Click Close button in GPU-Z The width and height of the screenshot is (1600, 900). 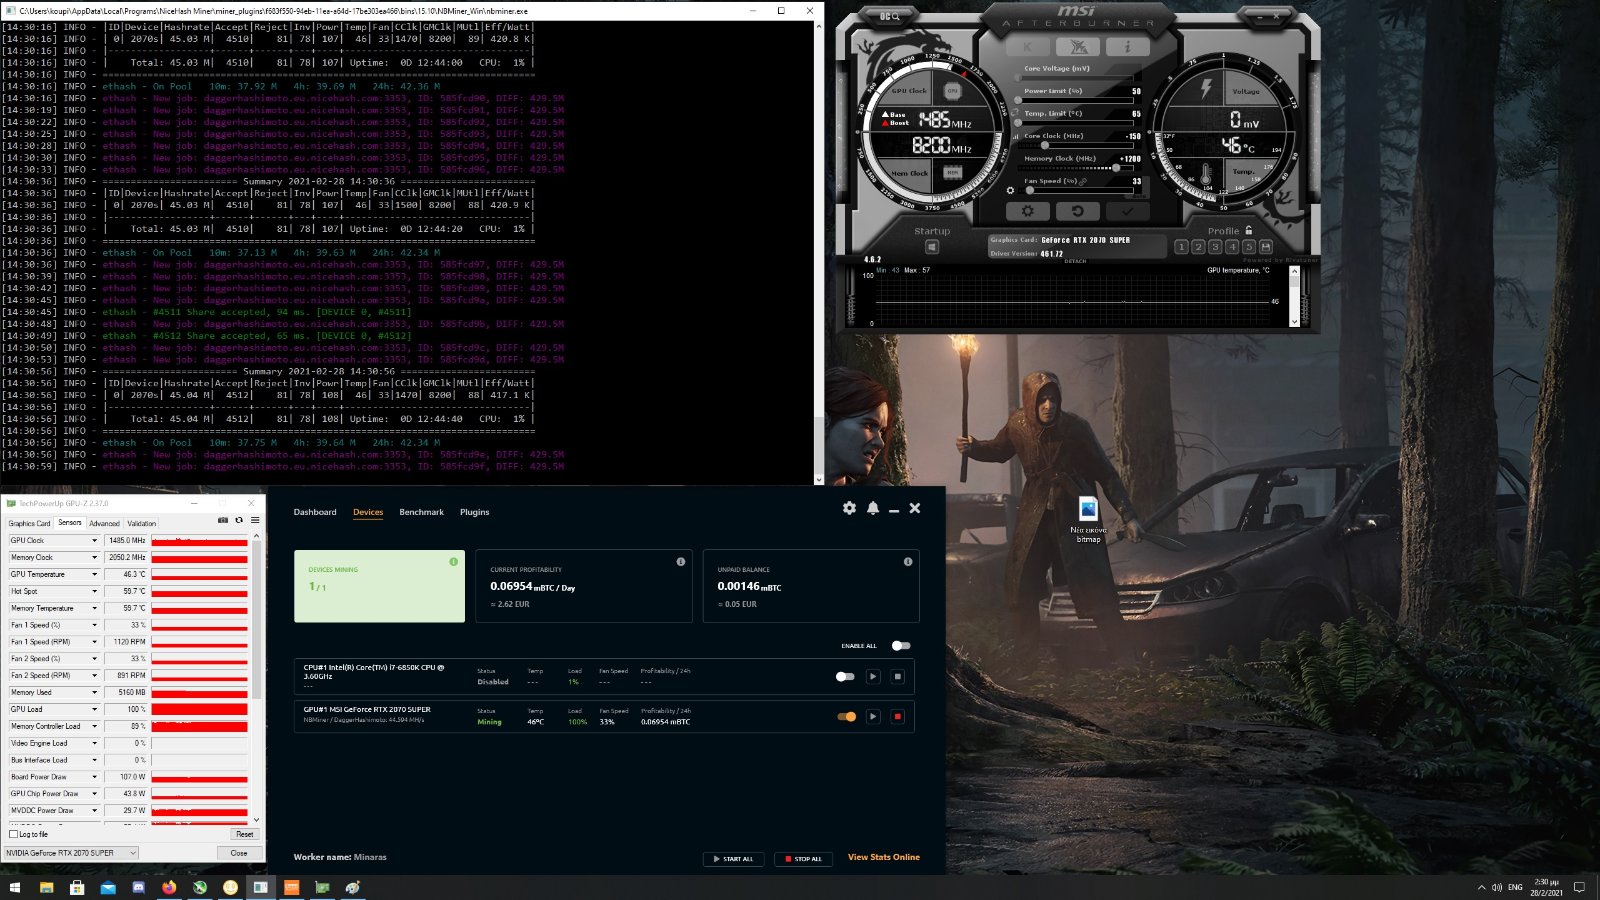pos(239,853)
